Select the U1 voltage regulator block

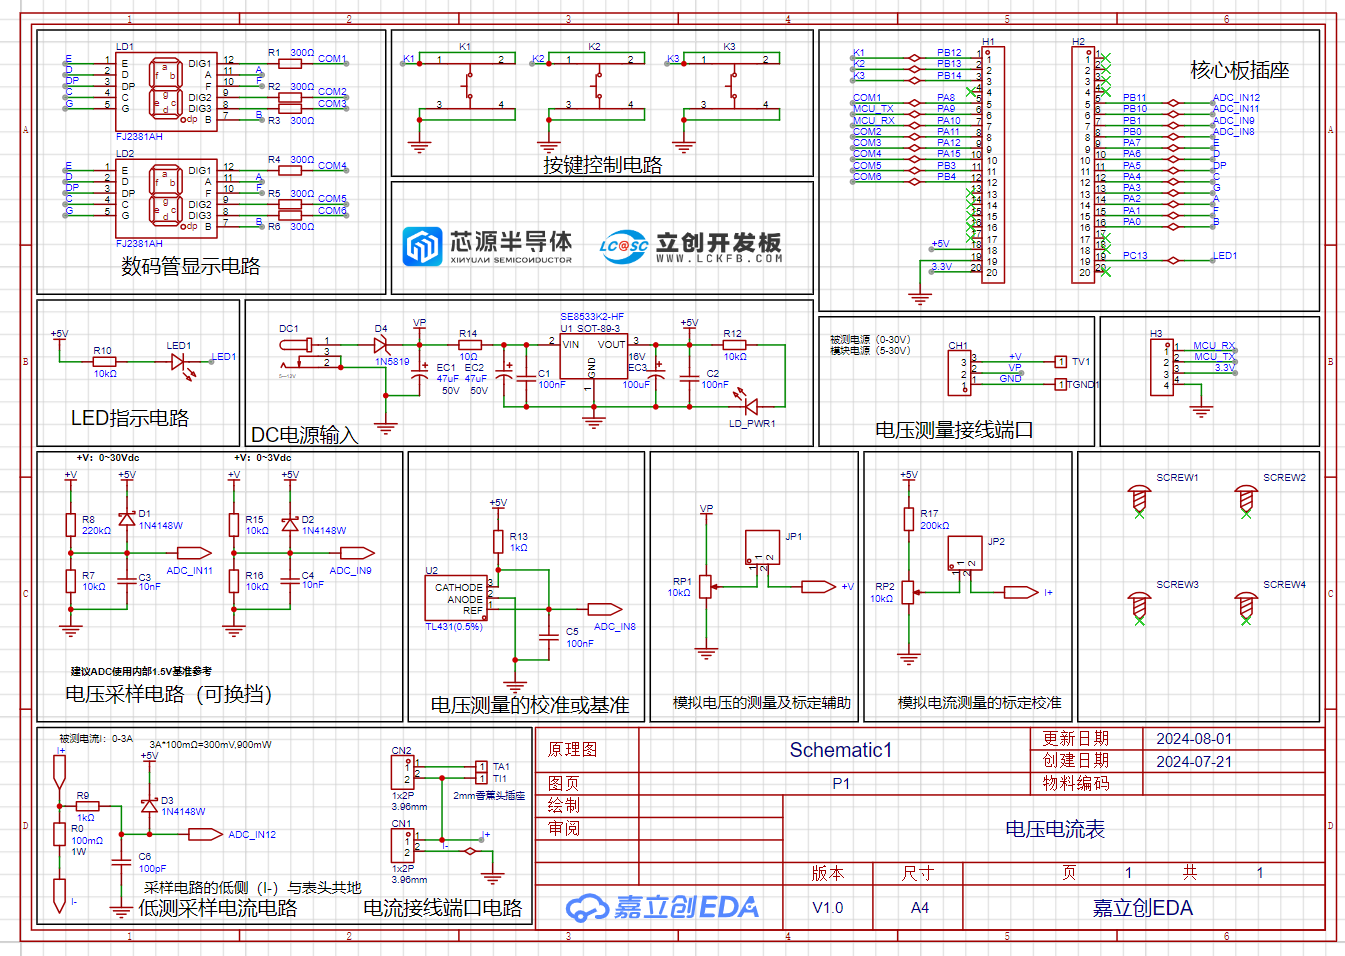pos(593,357)
